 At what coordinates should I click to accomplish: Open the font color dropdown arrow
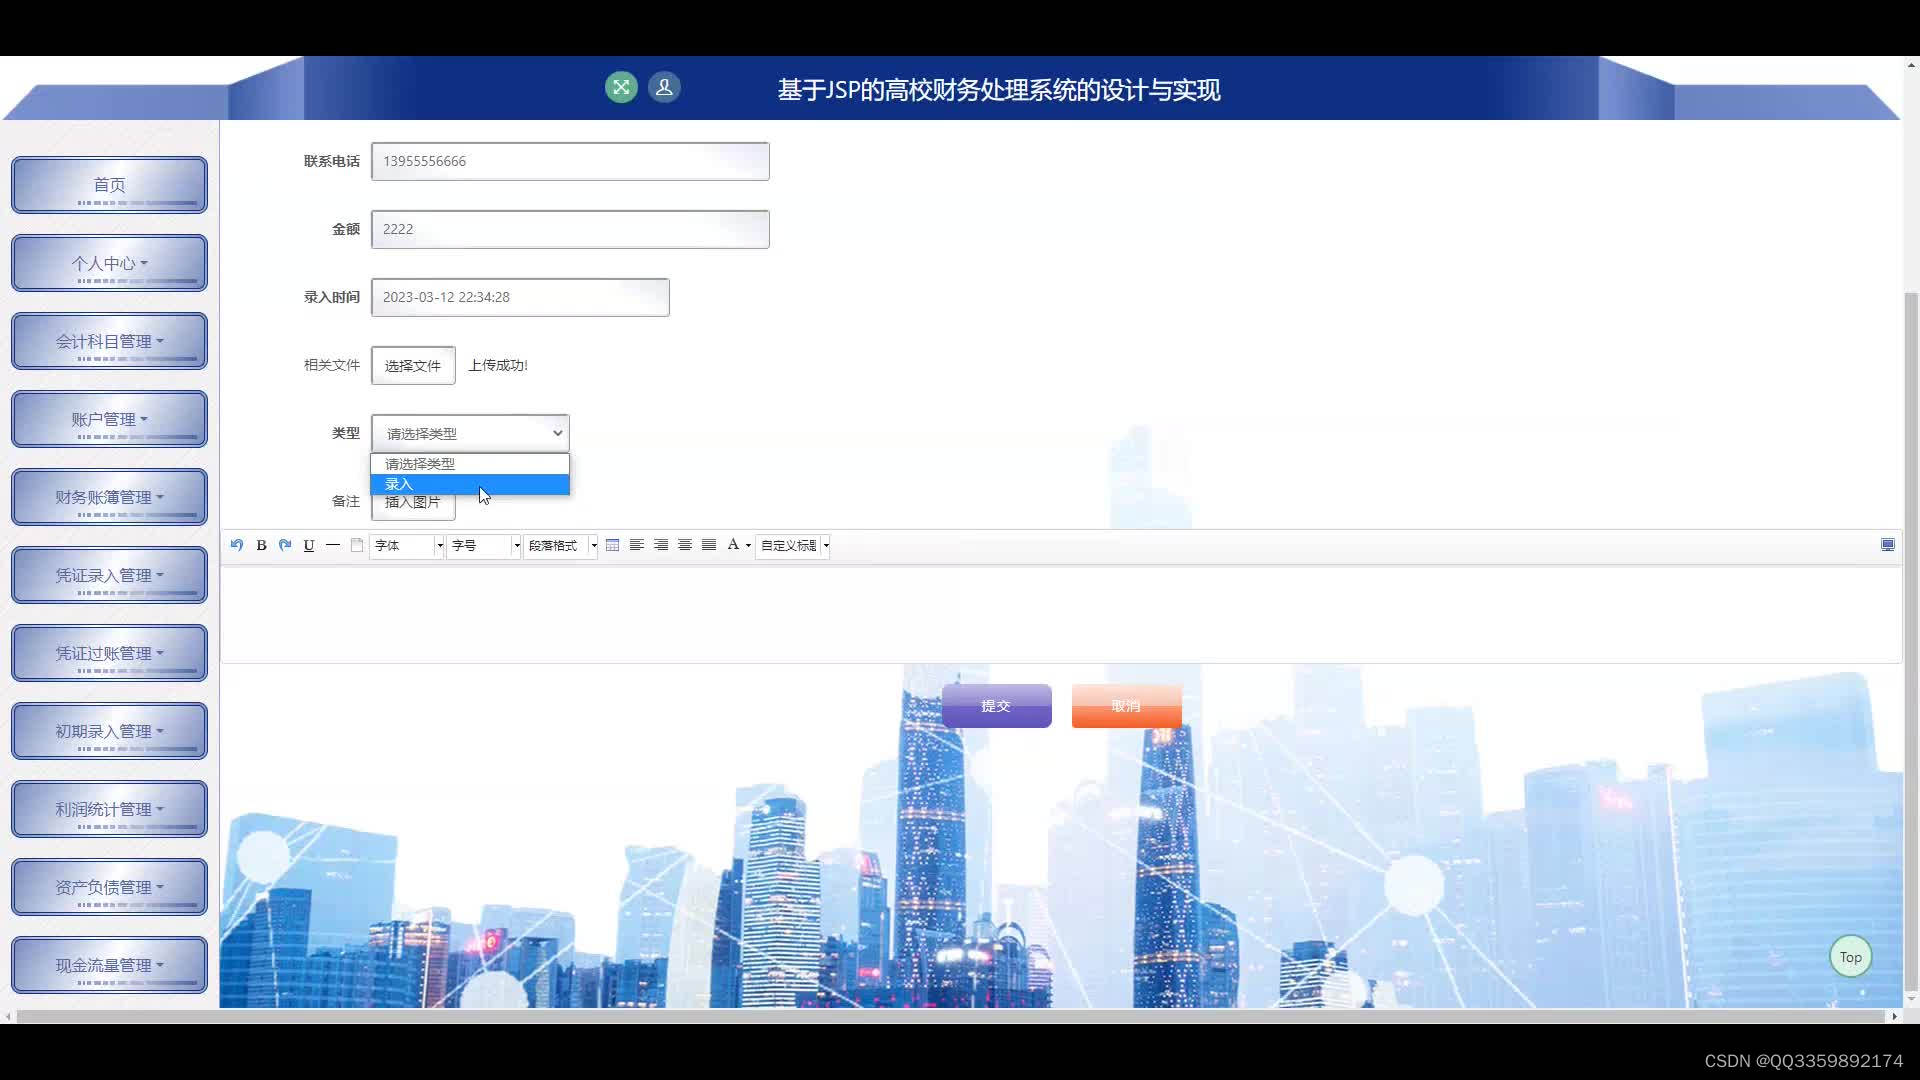tap(748, 546)
